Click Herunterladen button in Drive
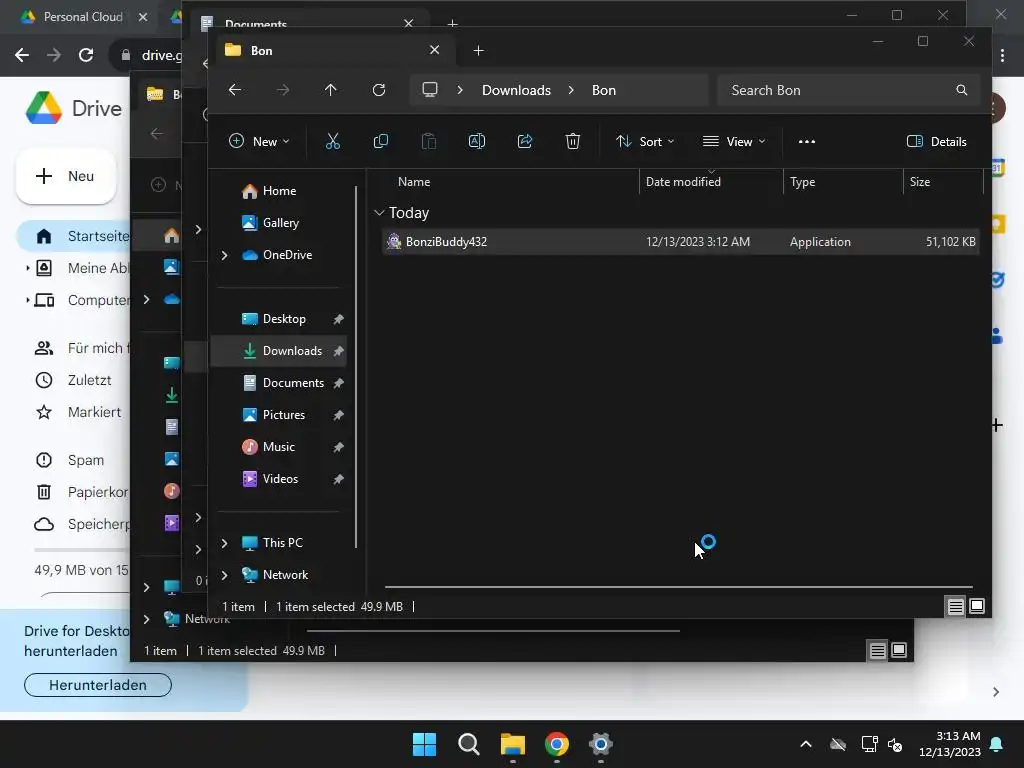Image resolution: width=1024 pixels, height=768 pixels. click(98, 685)
